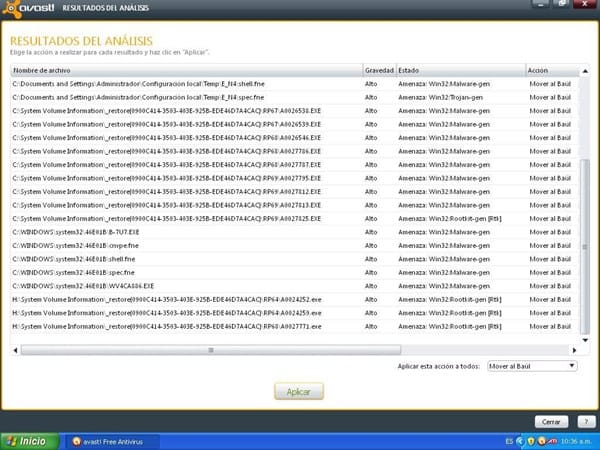Open Acción dropdown for Temp\E_N4\shell.fne row
Screen dimensions: 600x450
click(x=550, y=84)
